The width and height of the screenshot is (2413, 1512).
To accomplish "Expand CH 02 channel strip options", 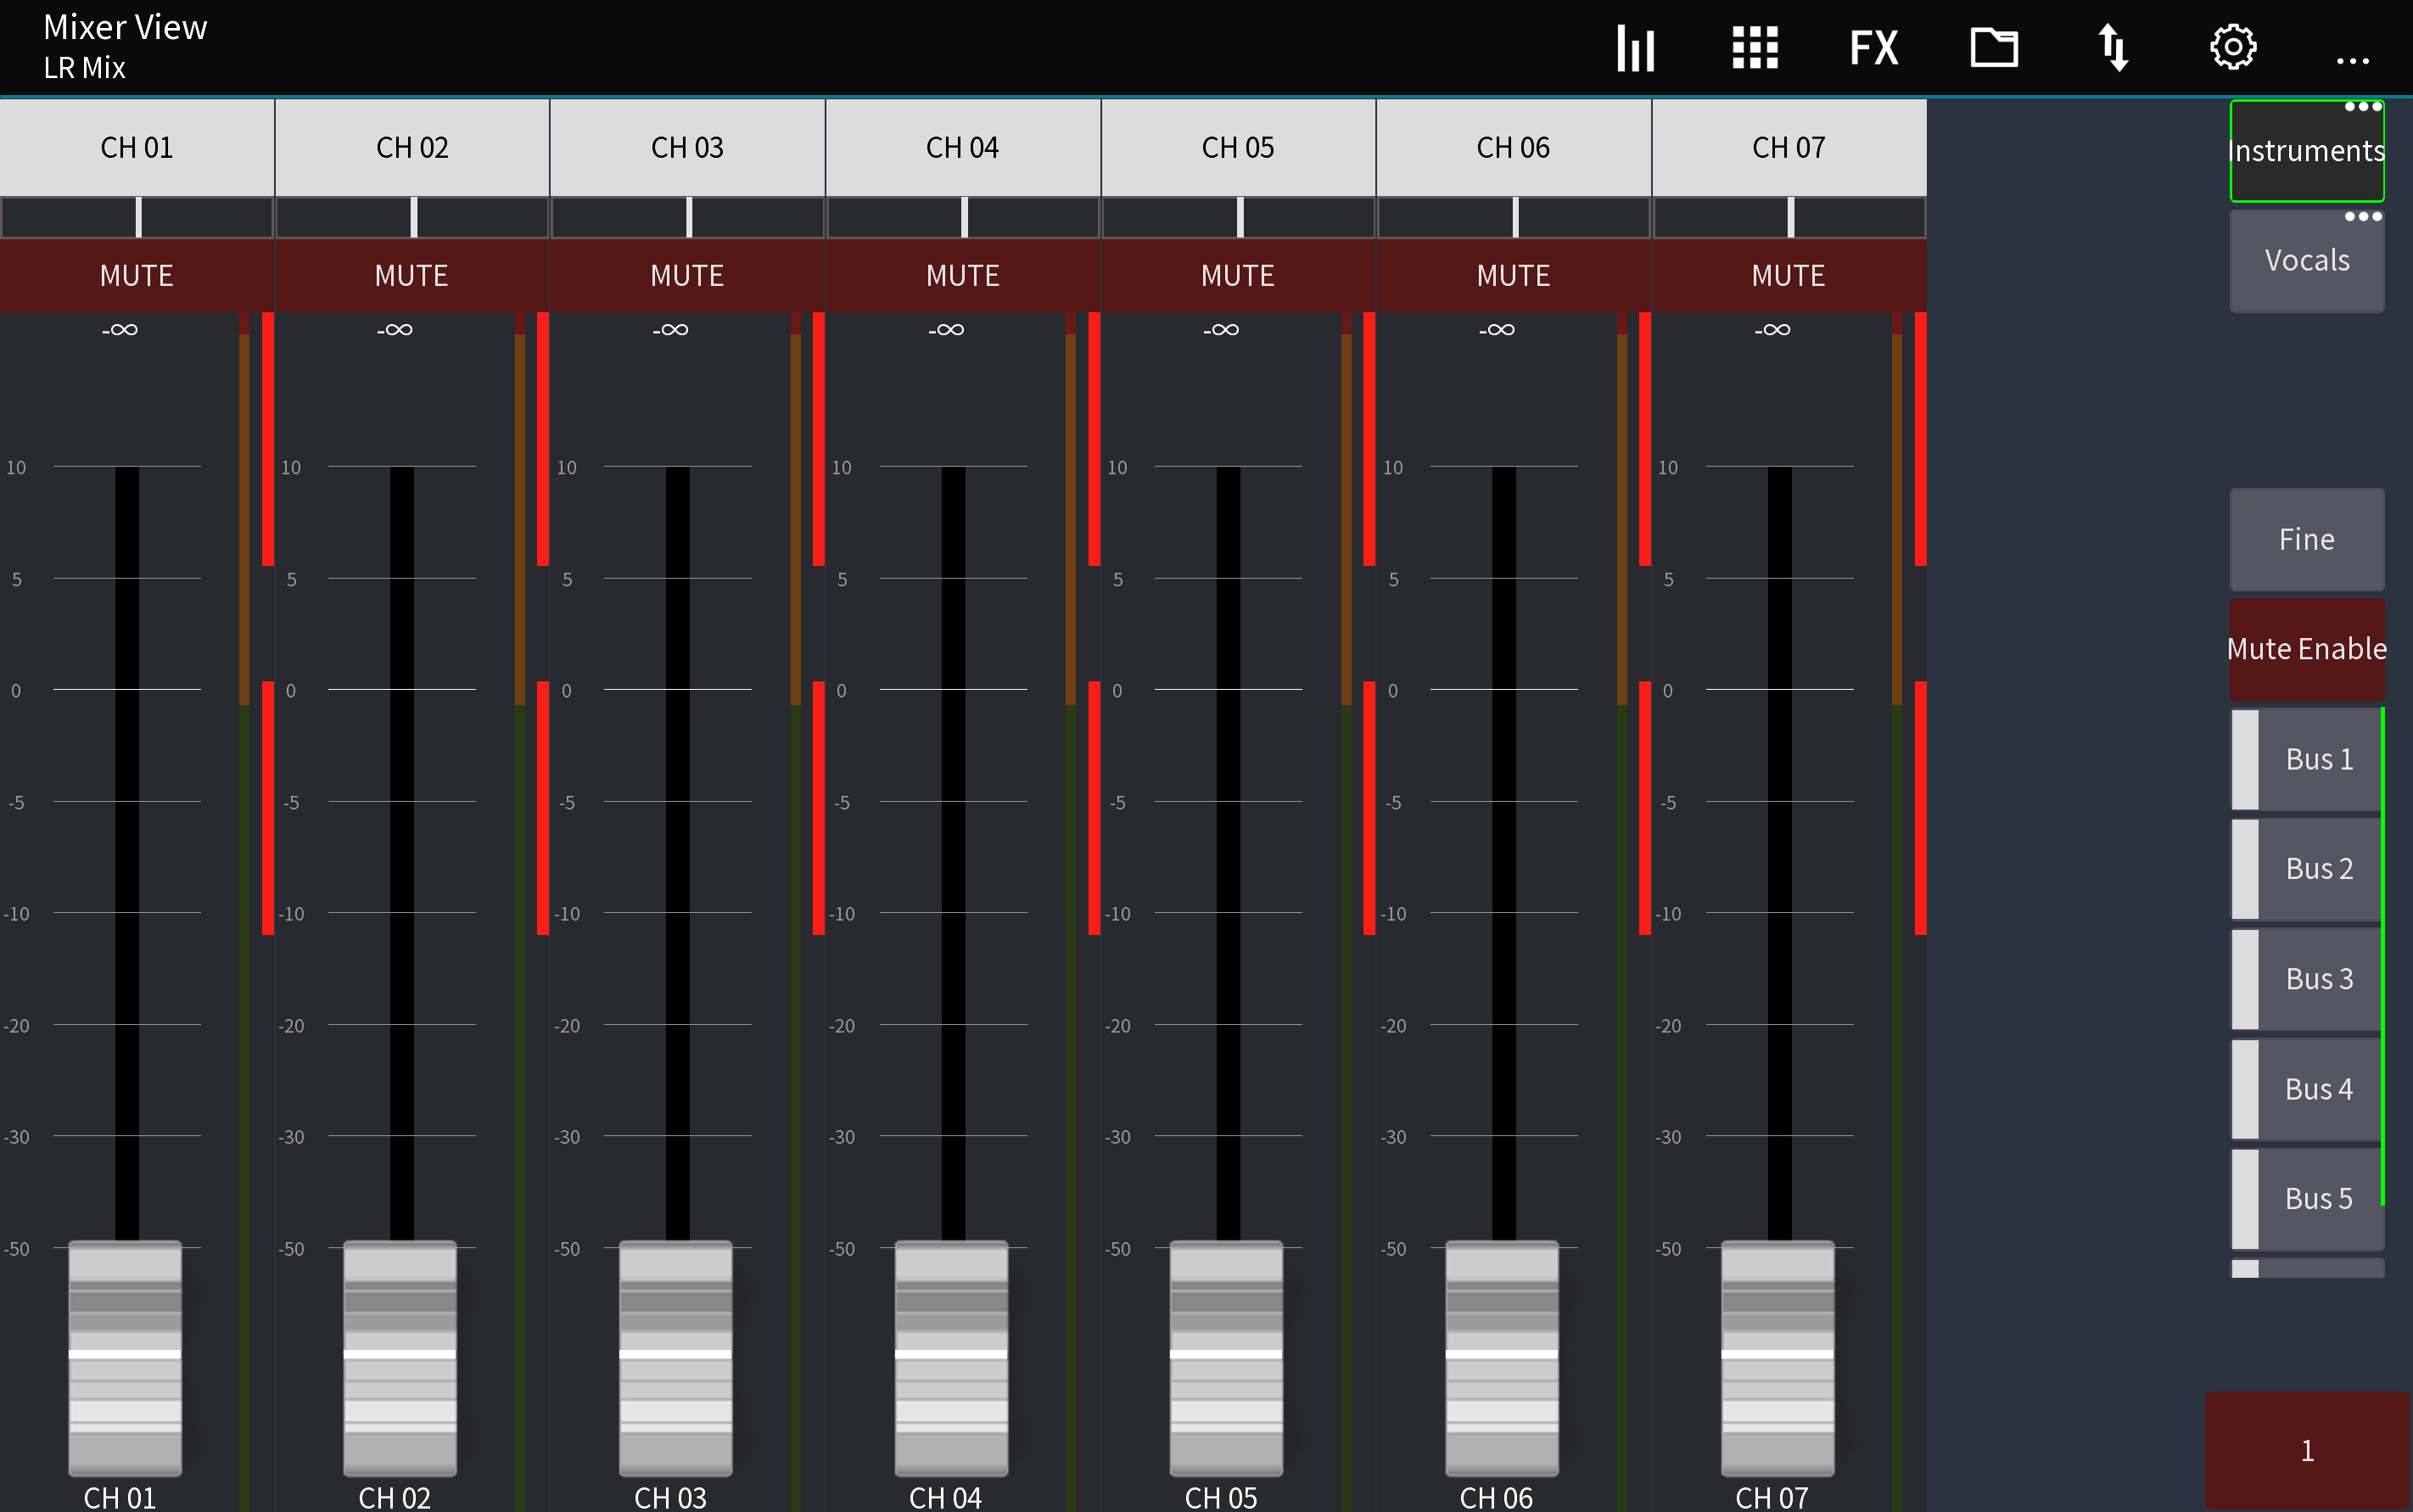I will point(412,218).
